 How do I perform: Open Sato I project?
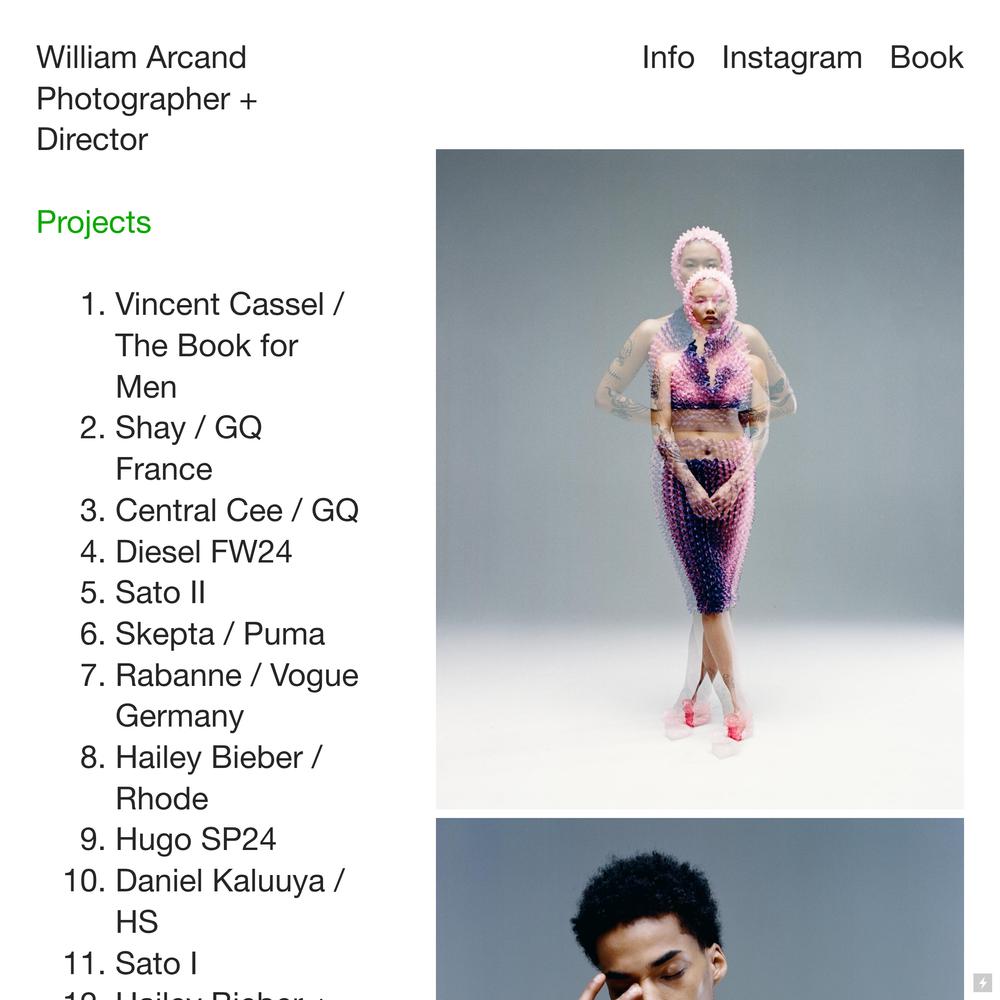156,963
